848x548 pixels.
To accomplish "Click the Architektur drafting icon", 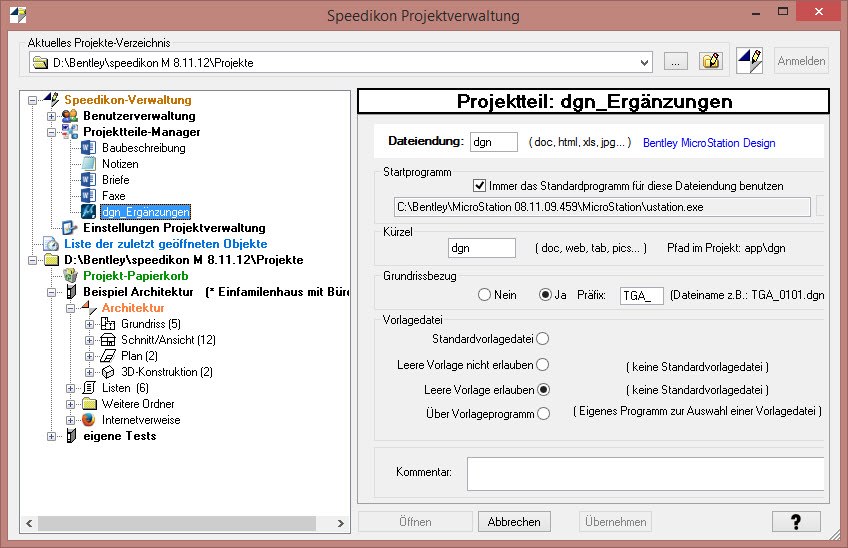I will tap(89, 308).
